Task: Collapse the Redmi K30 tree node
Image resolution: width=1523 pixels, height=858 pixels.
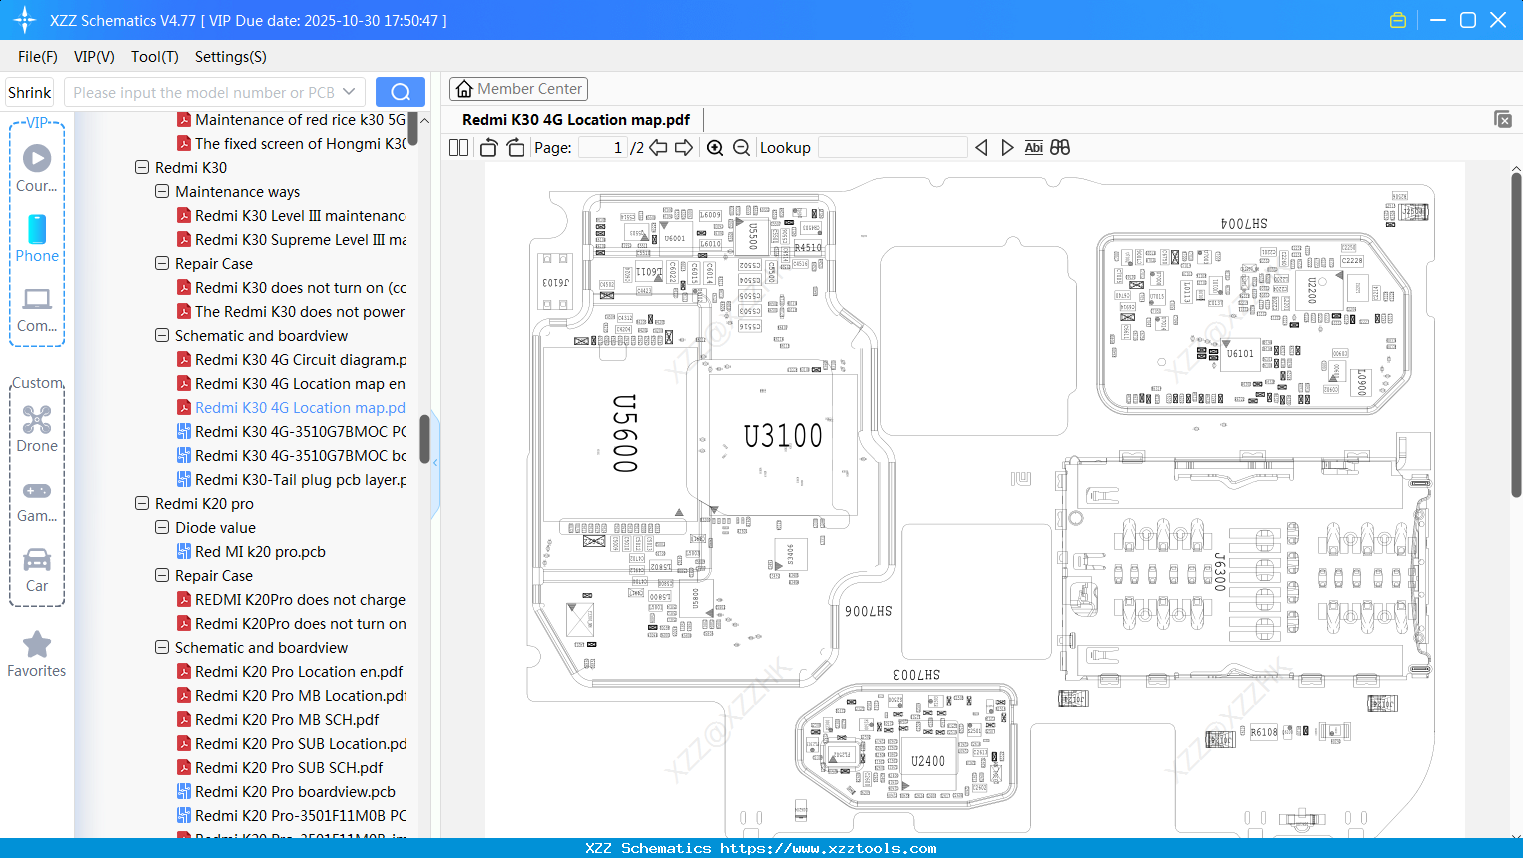Action: (142, 167)
